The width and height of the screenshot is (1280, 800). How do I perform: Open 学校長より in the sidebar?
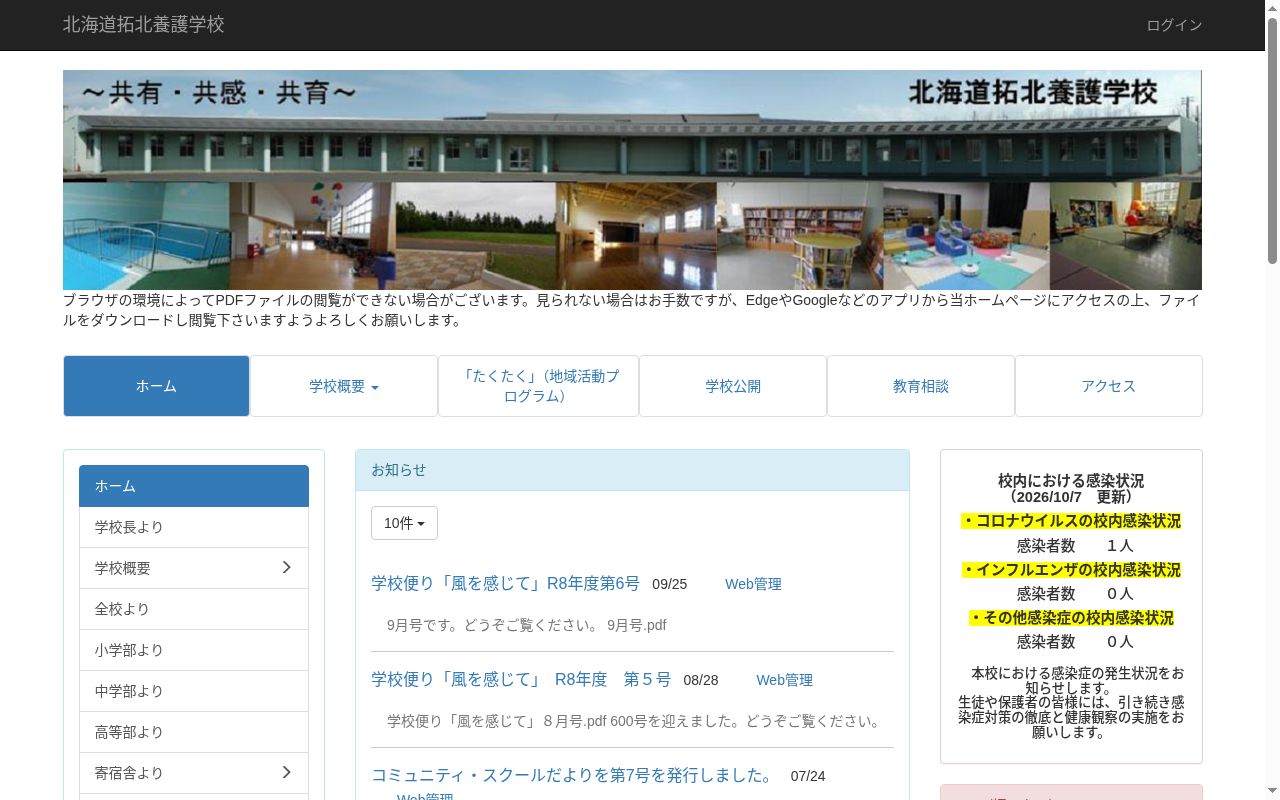[194, 527]
